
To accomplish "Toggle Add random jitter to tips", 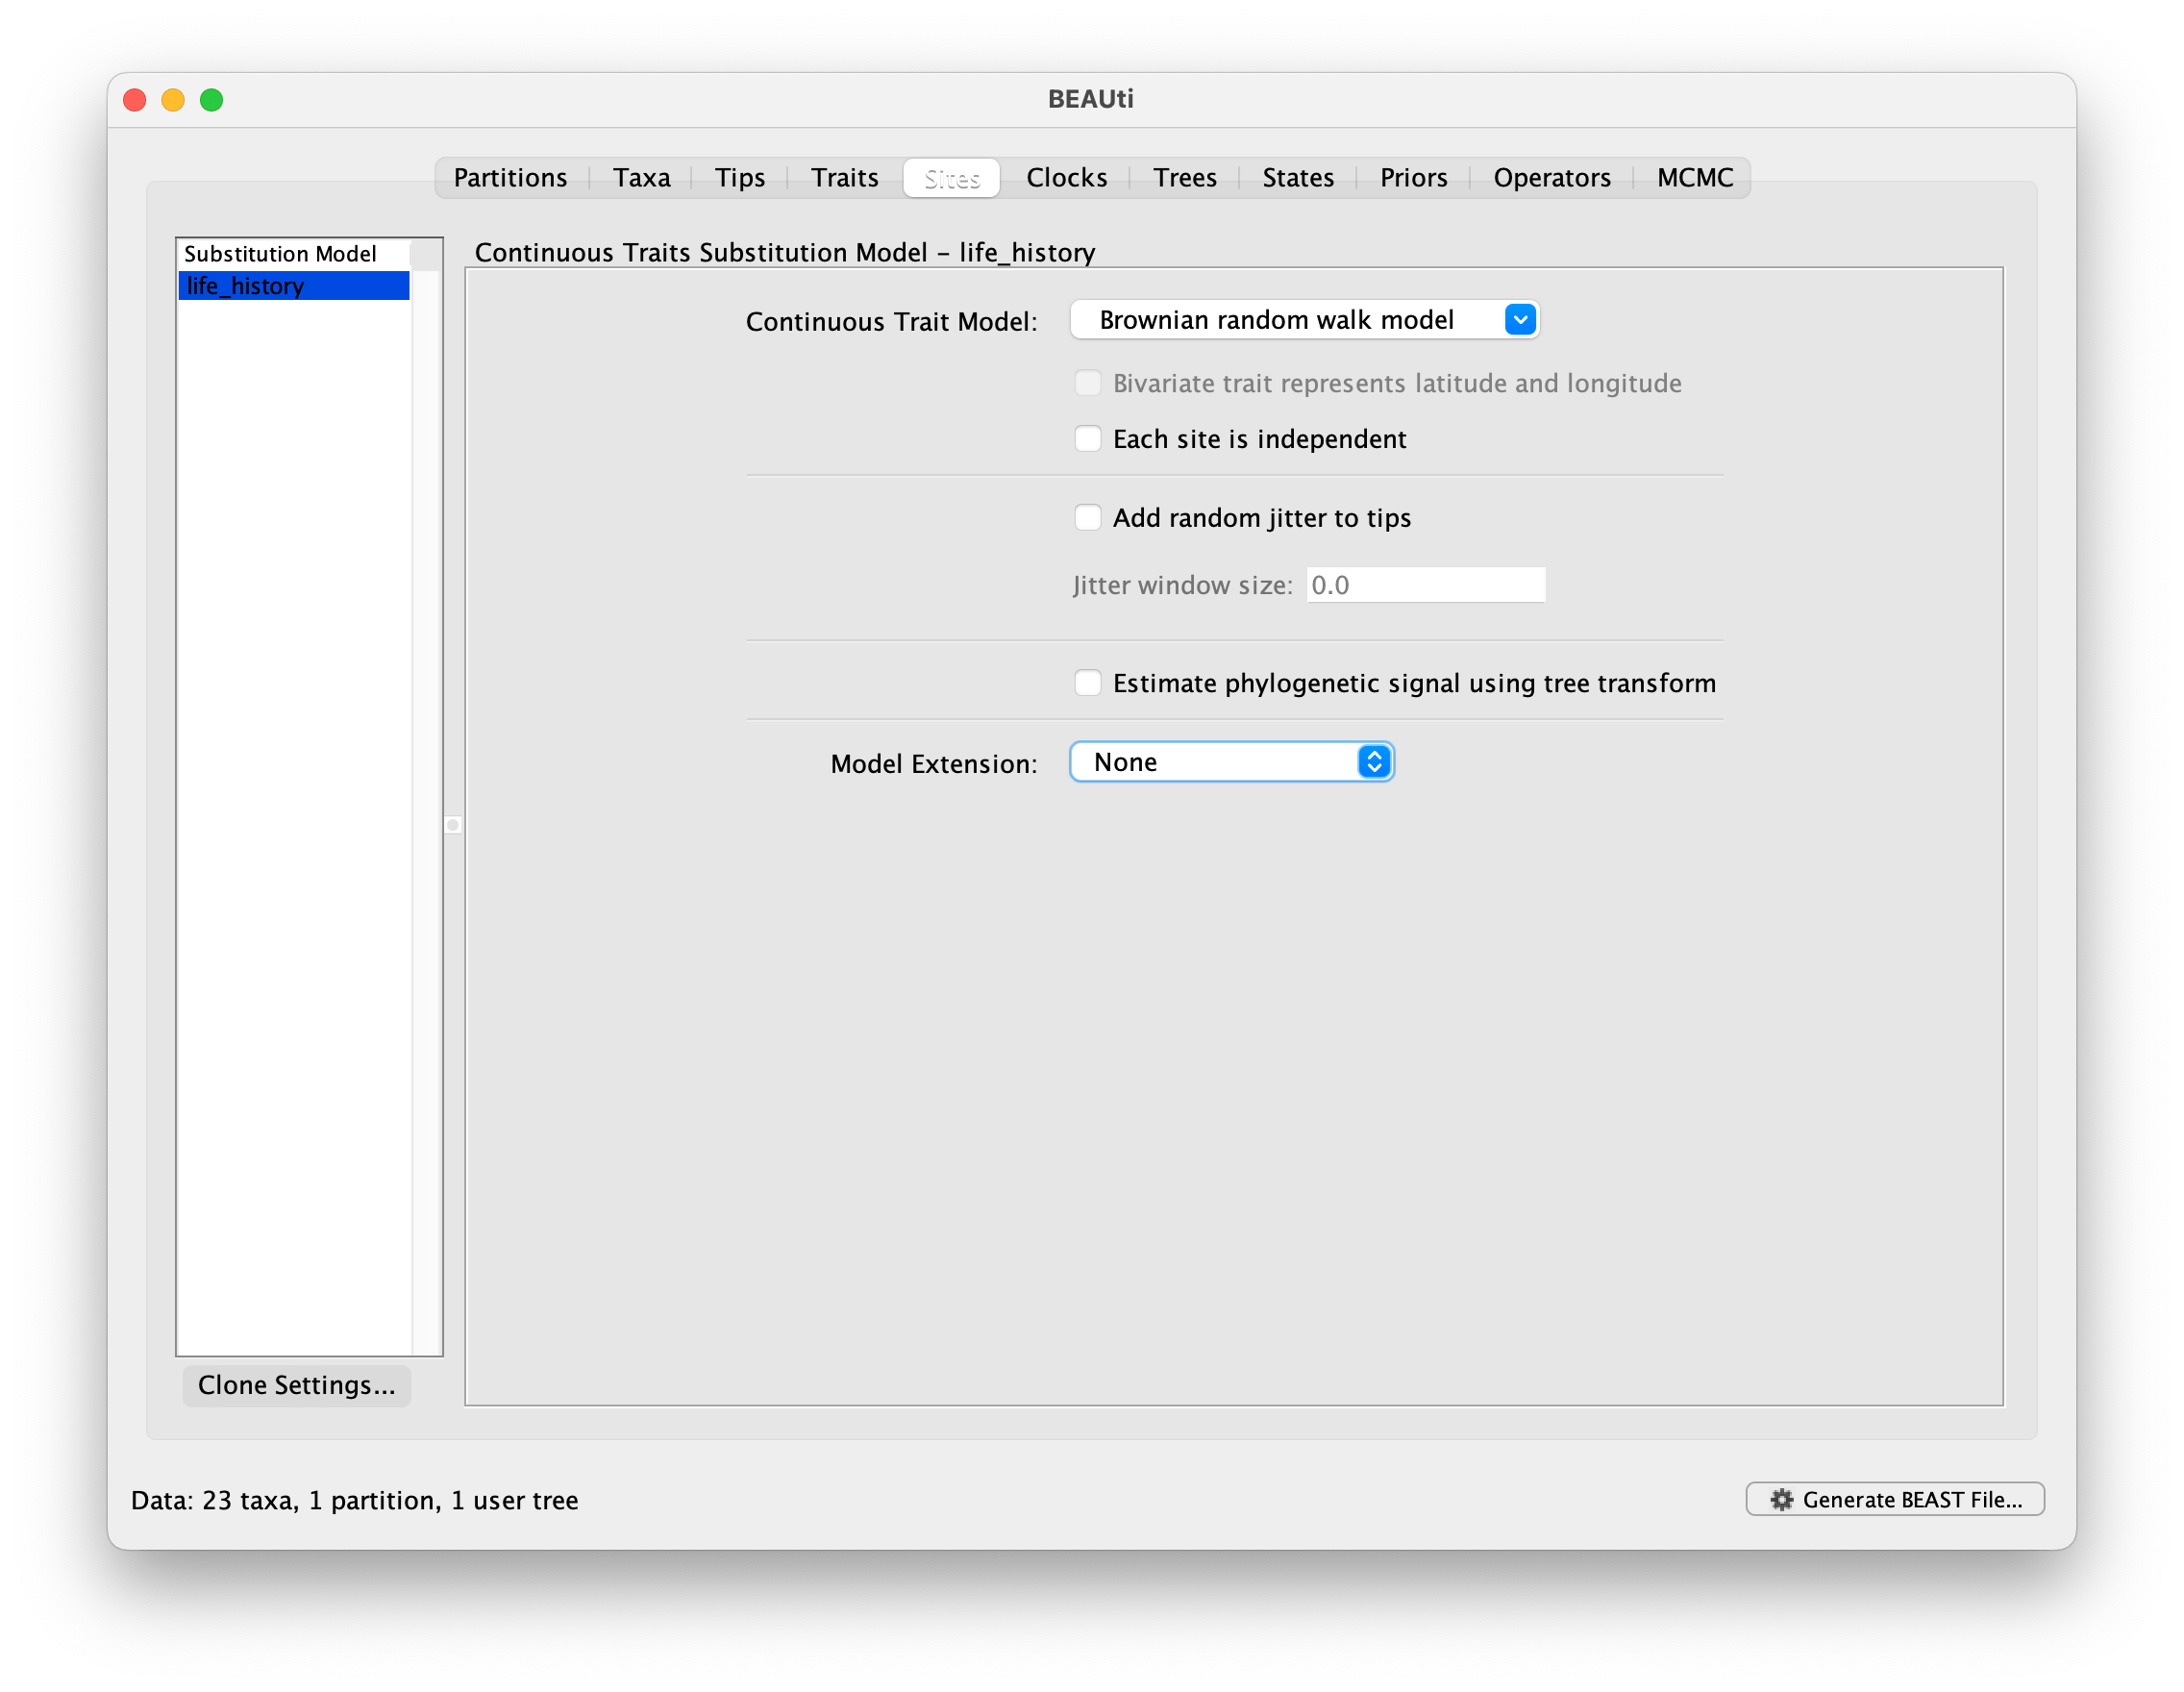I will coord(1087,518).
